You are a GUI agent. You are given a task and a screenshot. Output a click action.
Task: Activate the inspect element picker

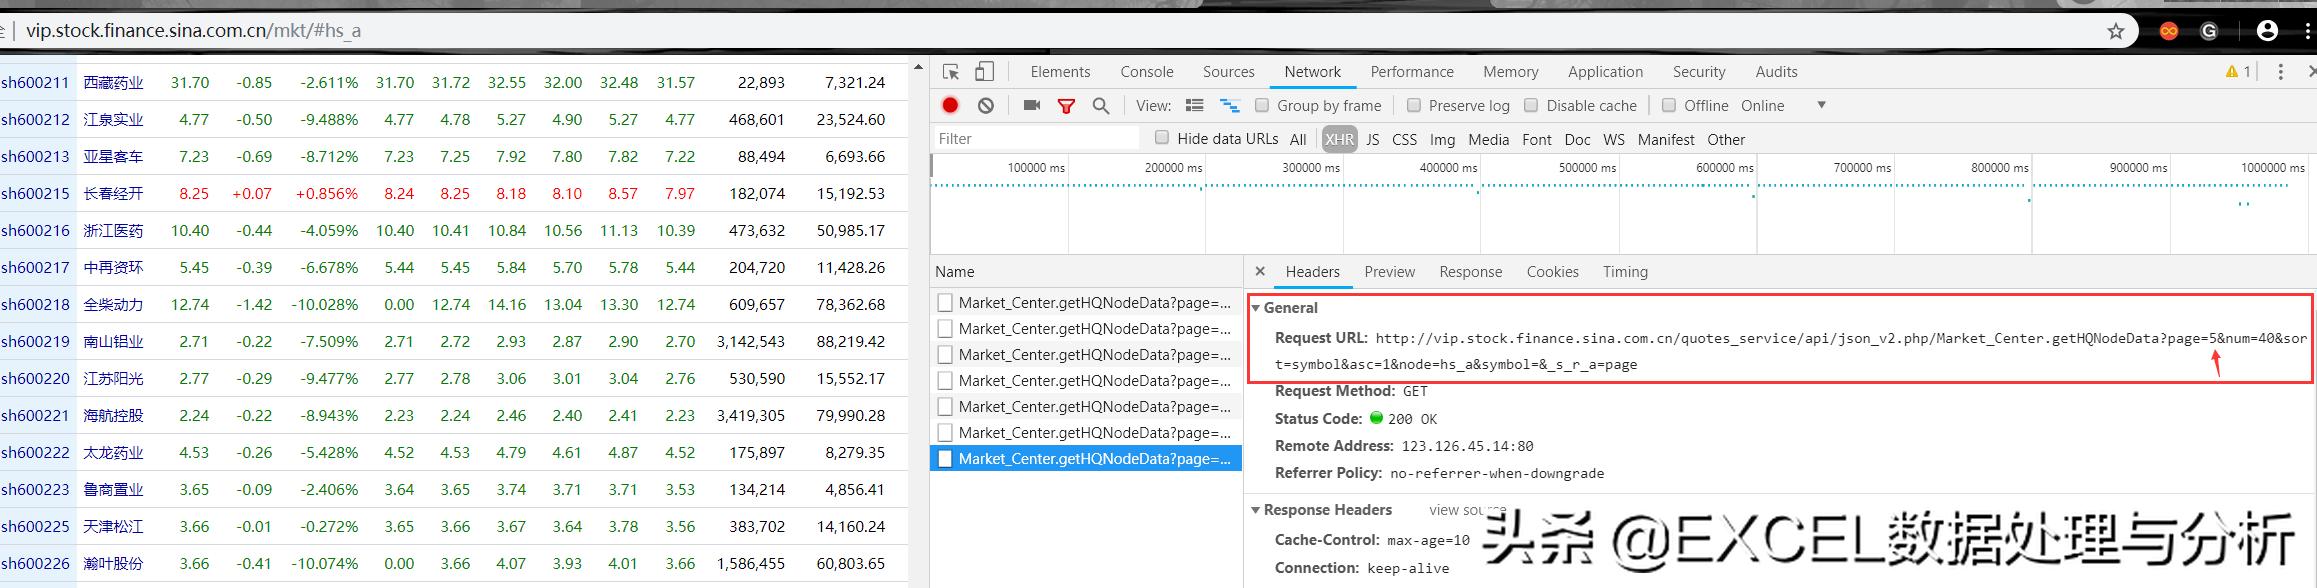[951, 72]
